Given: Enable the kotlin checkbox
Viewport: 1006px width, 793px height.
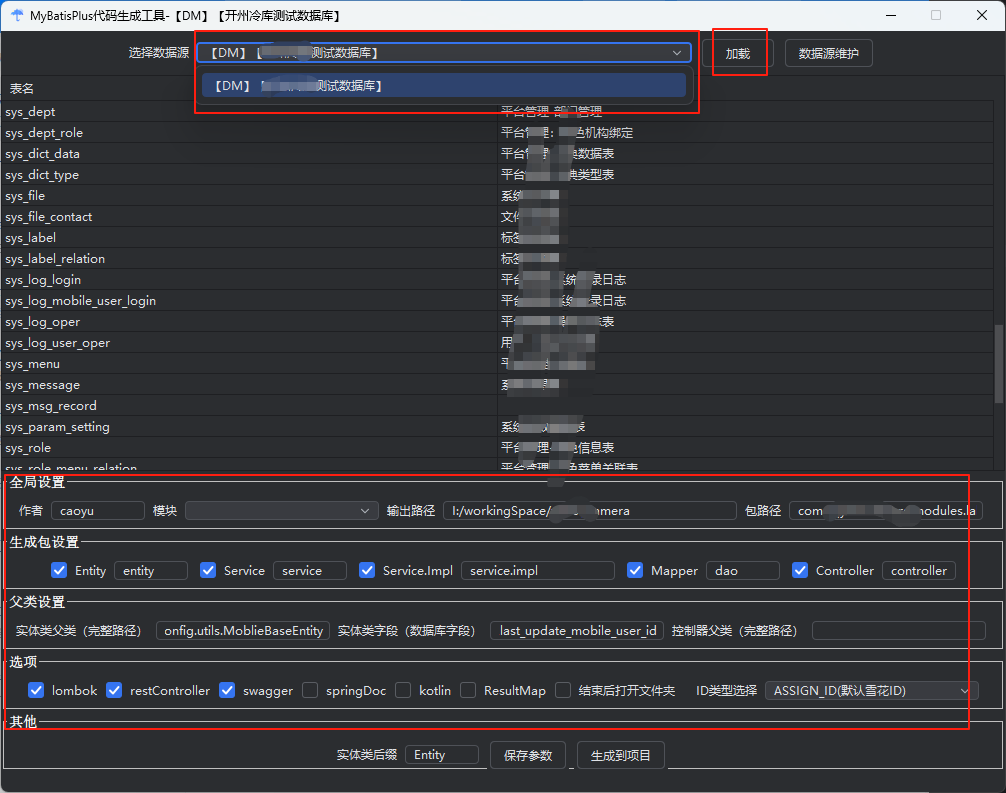Looking at the screenshot, I should 403,690.
